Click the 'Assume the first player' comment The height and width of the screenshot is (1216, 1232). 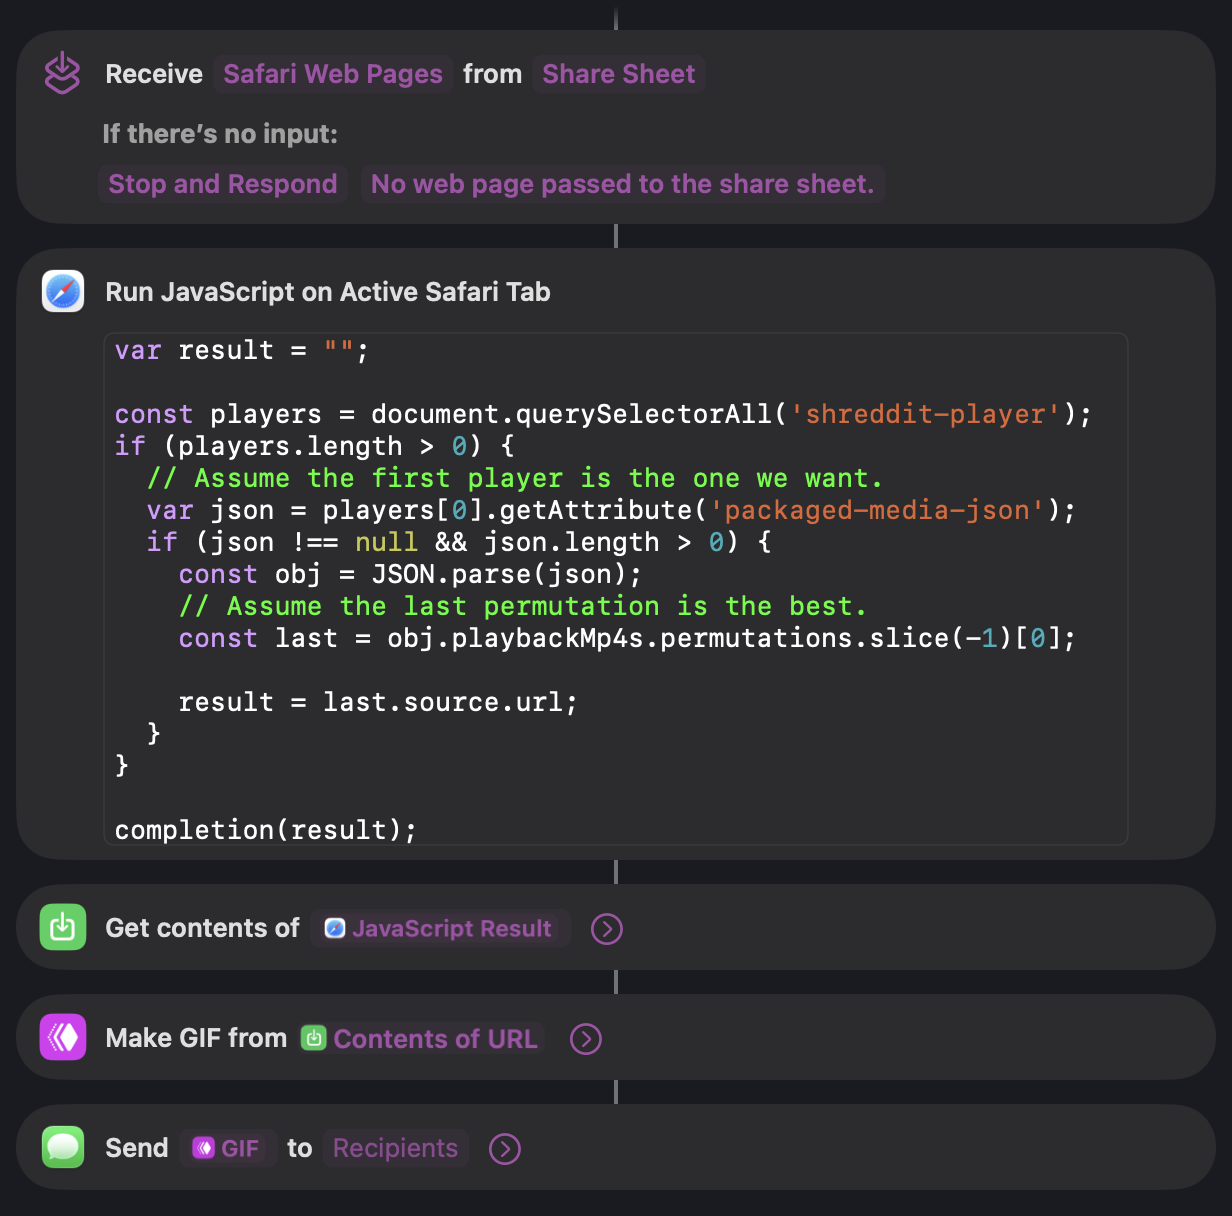pos(515,478)
